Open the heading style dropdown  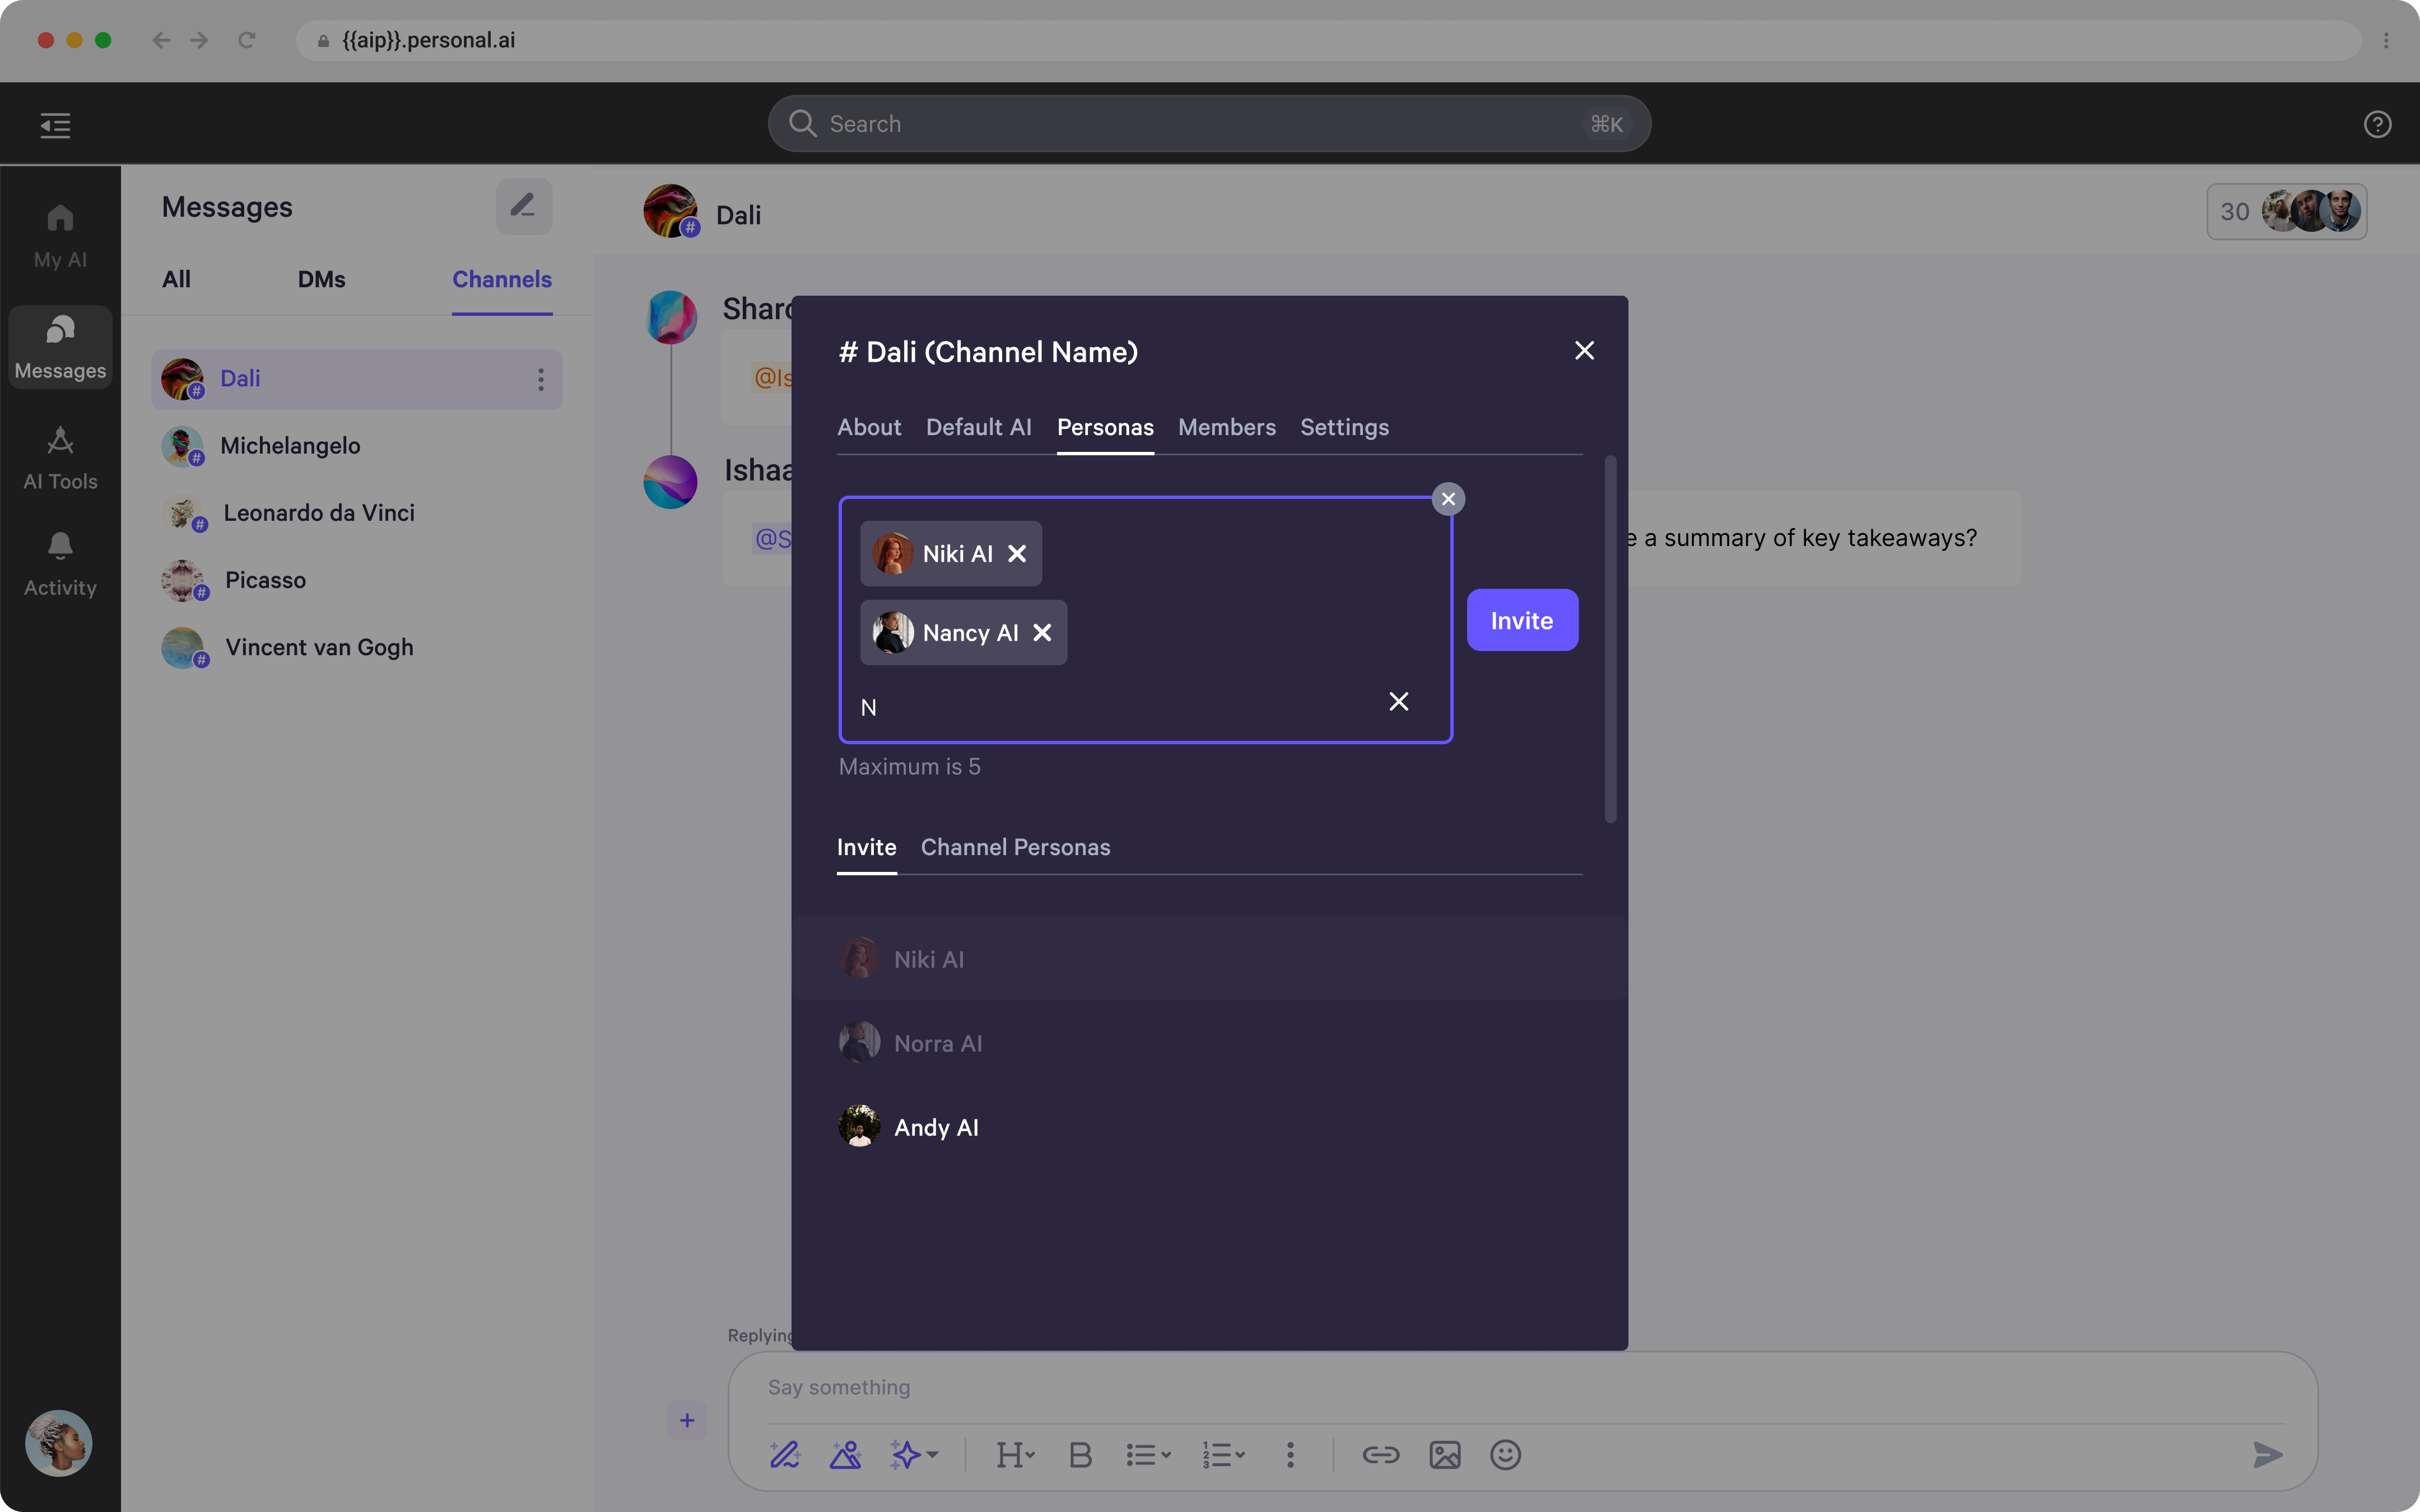click(1015, 1454)
